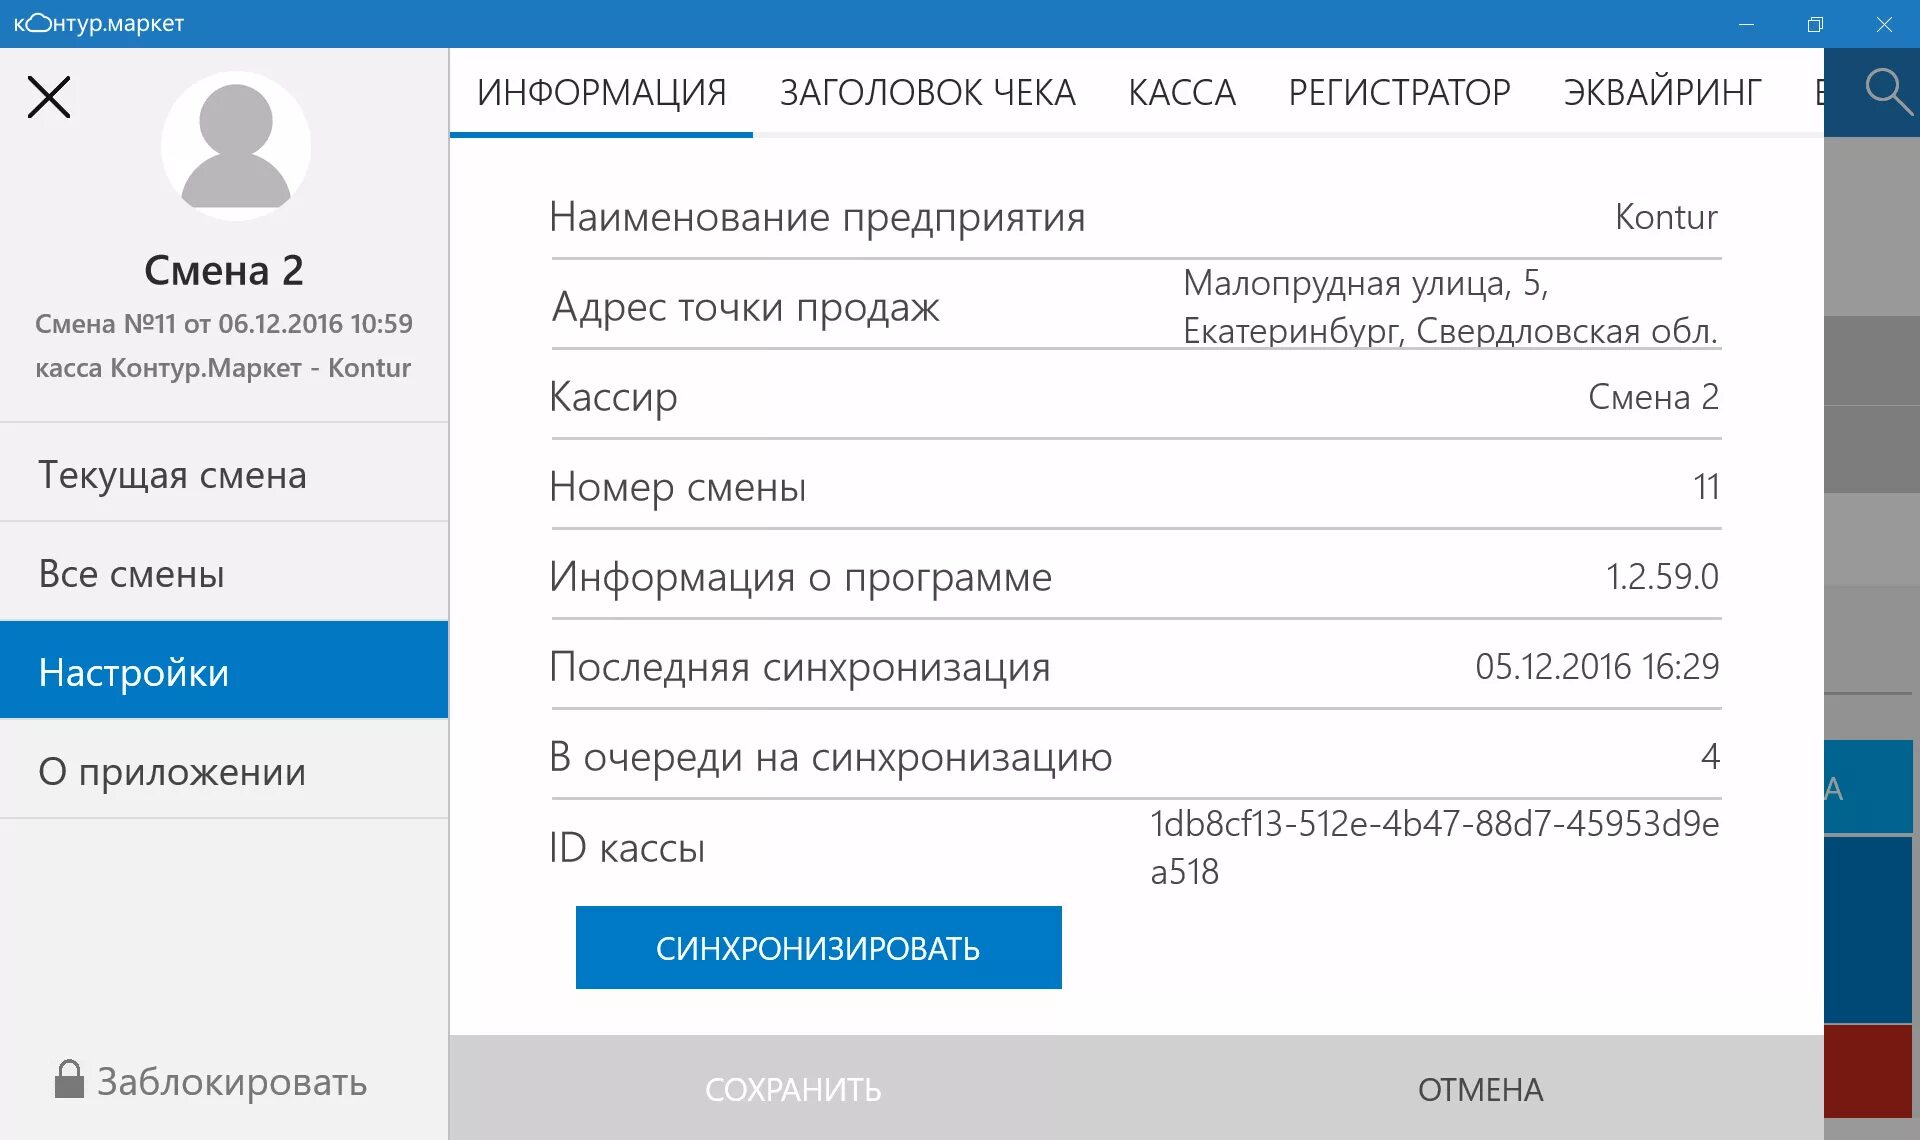Select the Kontur enterprise name value
1920x1140 pixels.
coord(1666,216)
